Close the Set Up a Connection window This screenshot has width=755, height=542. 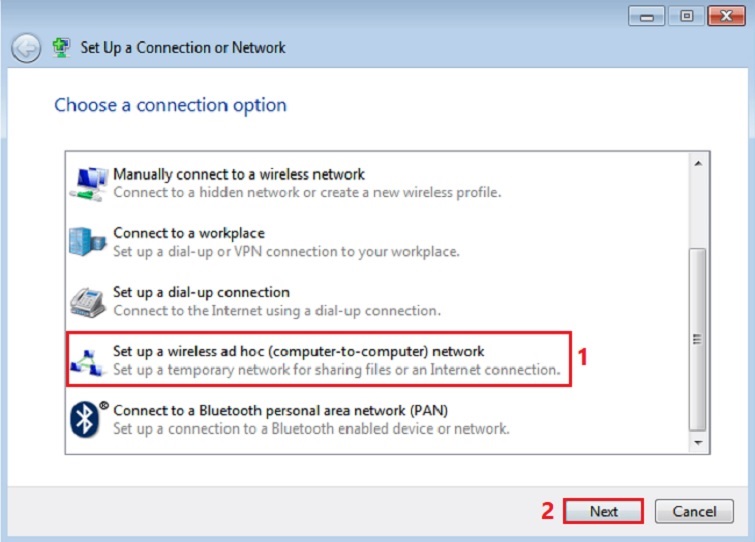coord(727,16)
